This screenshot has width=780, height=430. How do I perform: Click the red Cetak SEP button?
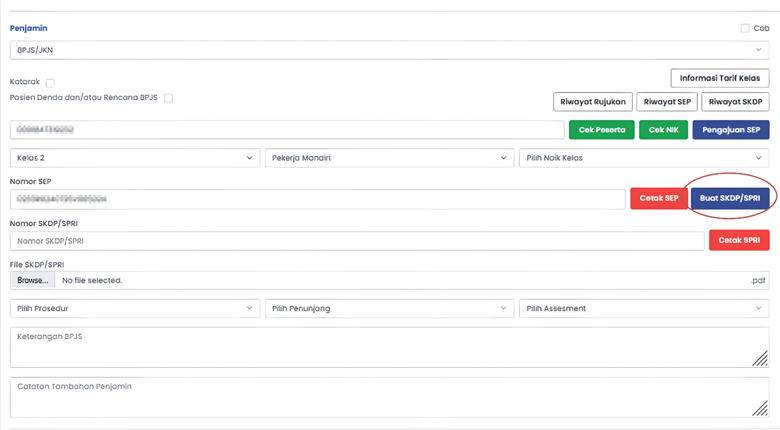pyautogui.click(x=658, y=198)
